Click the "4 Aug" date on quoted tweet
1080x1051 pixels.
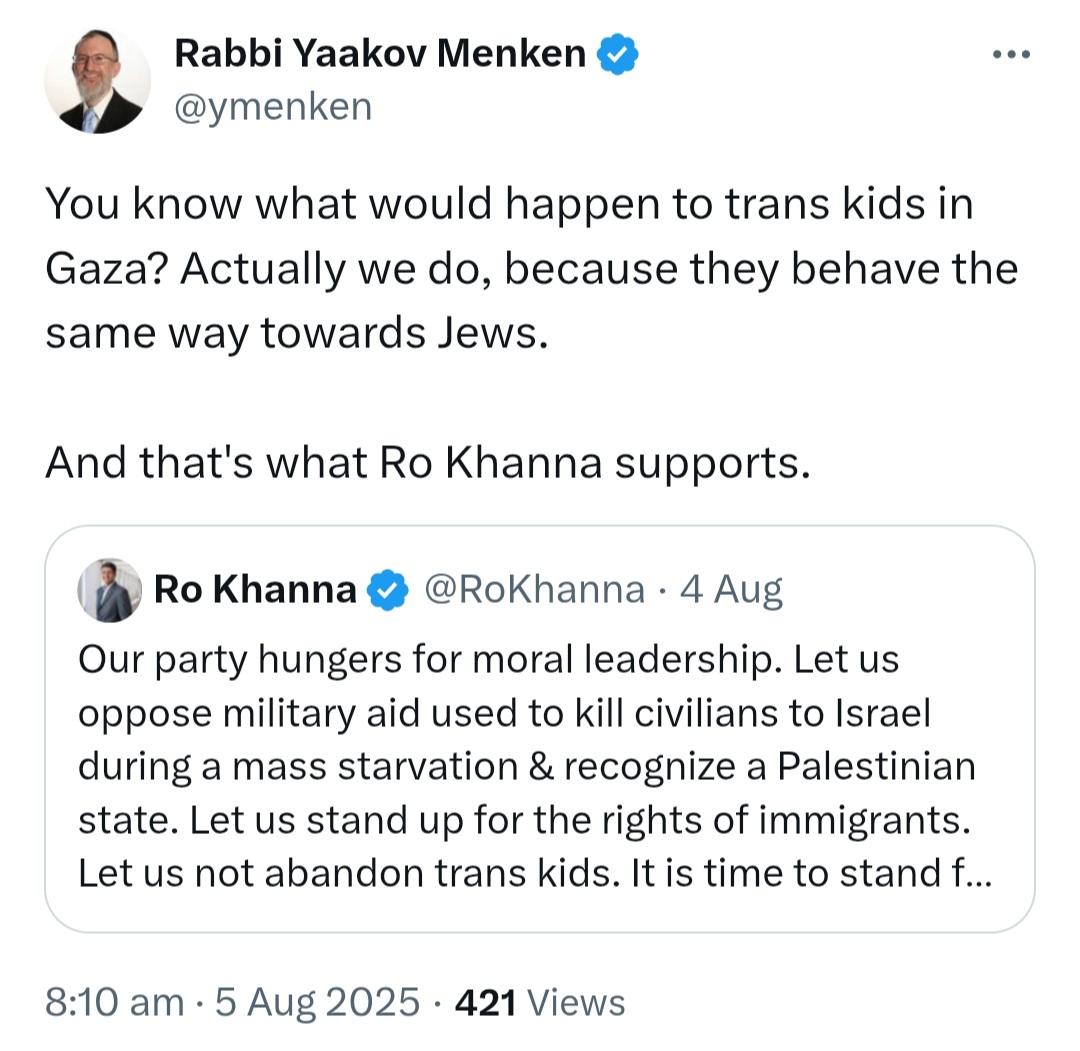pyautogui.click(x=731, y=591)
